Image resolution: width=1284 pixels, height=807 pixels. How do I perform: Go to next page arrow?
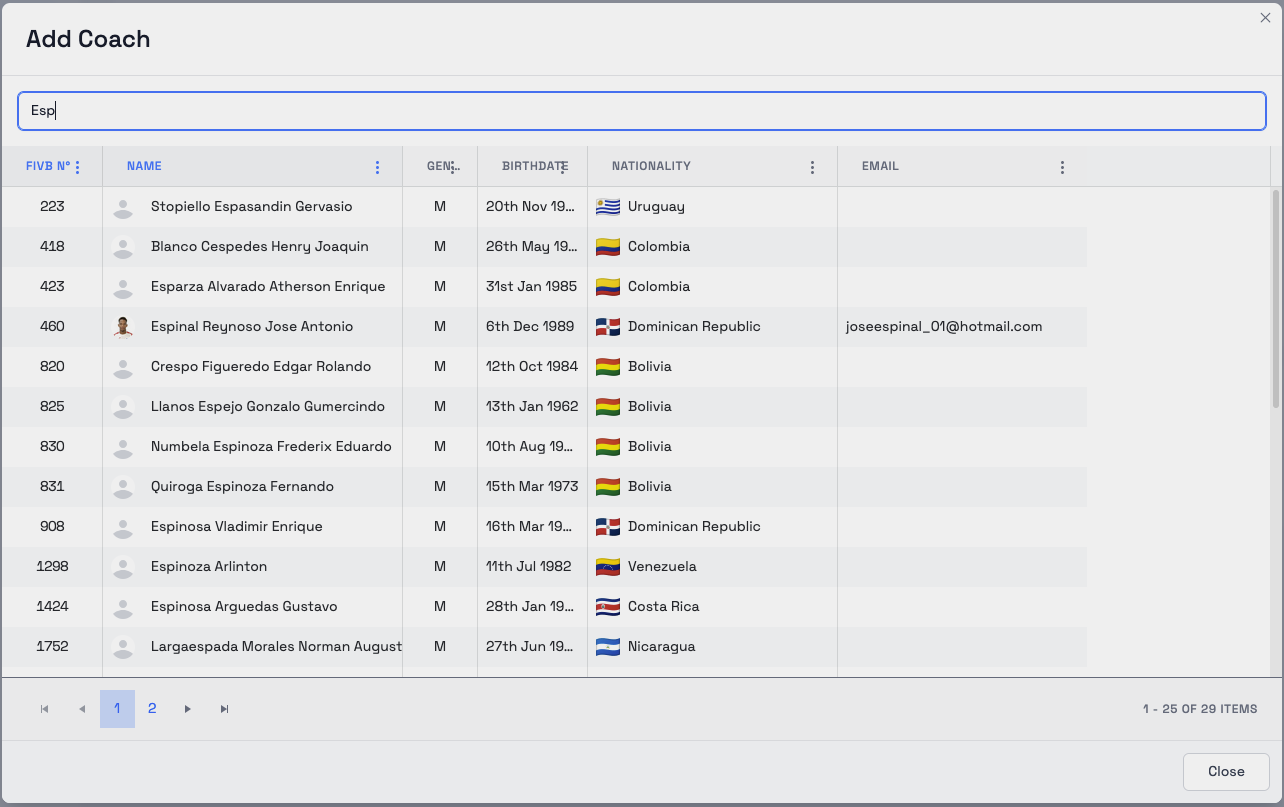[187, 709]
